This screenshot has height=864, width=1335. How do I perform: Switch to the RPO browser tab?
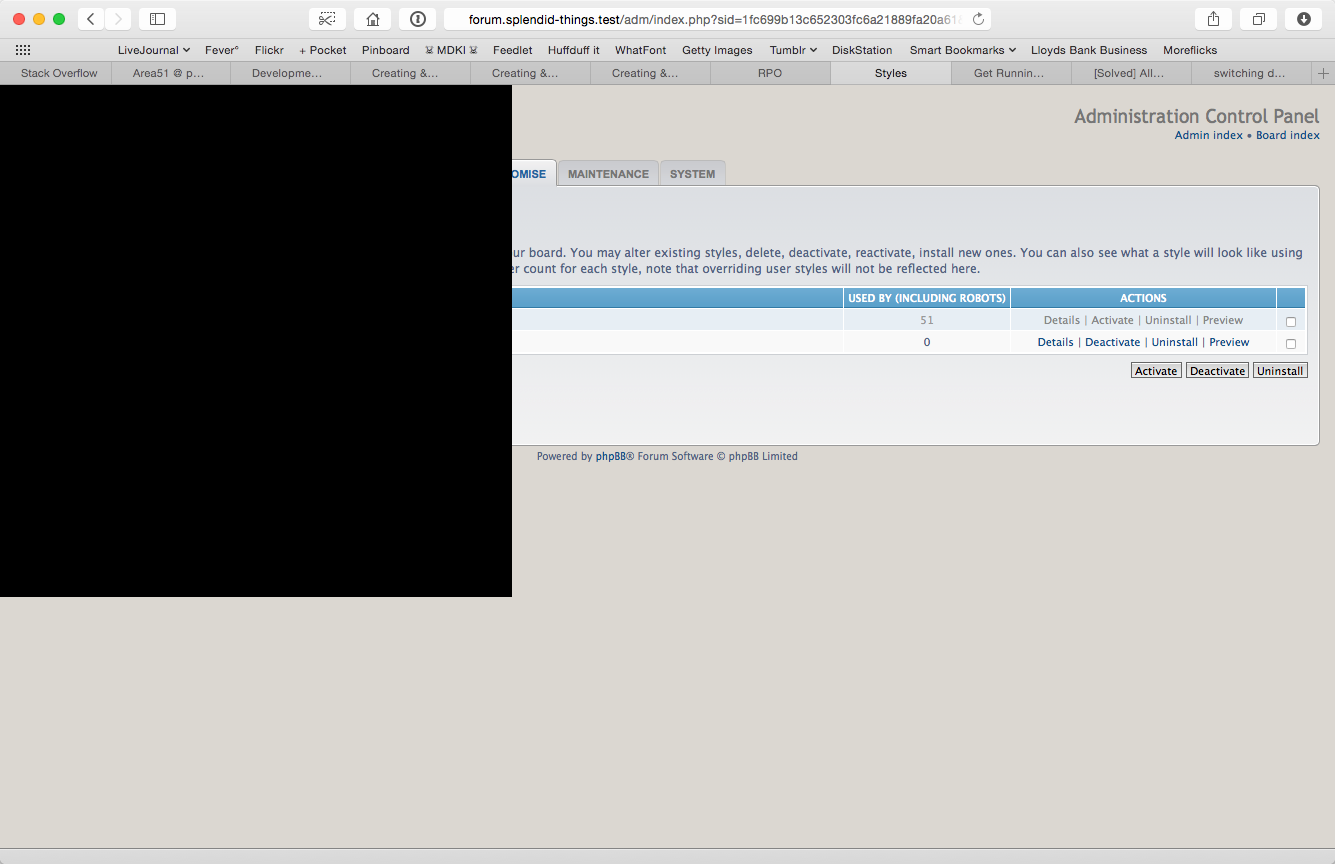770,73
